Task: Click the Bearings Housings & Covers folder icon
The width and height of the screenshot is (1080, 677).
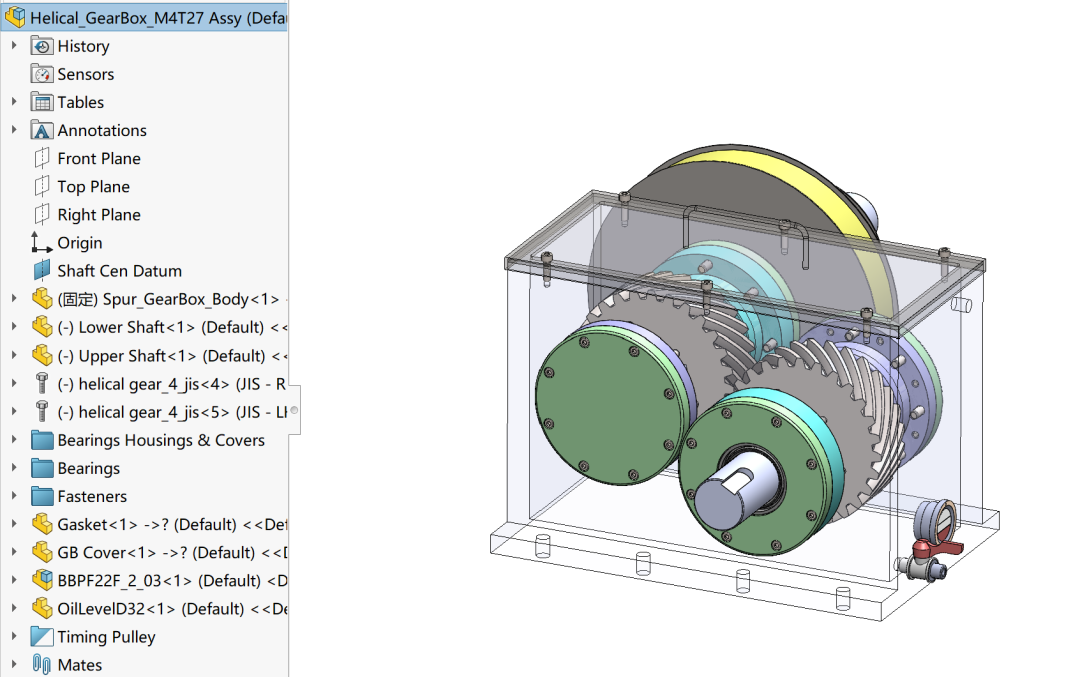Action: pyautogui.click(x=42, y=440)
